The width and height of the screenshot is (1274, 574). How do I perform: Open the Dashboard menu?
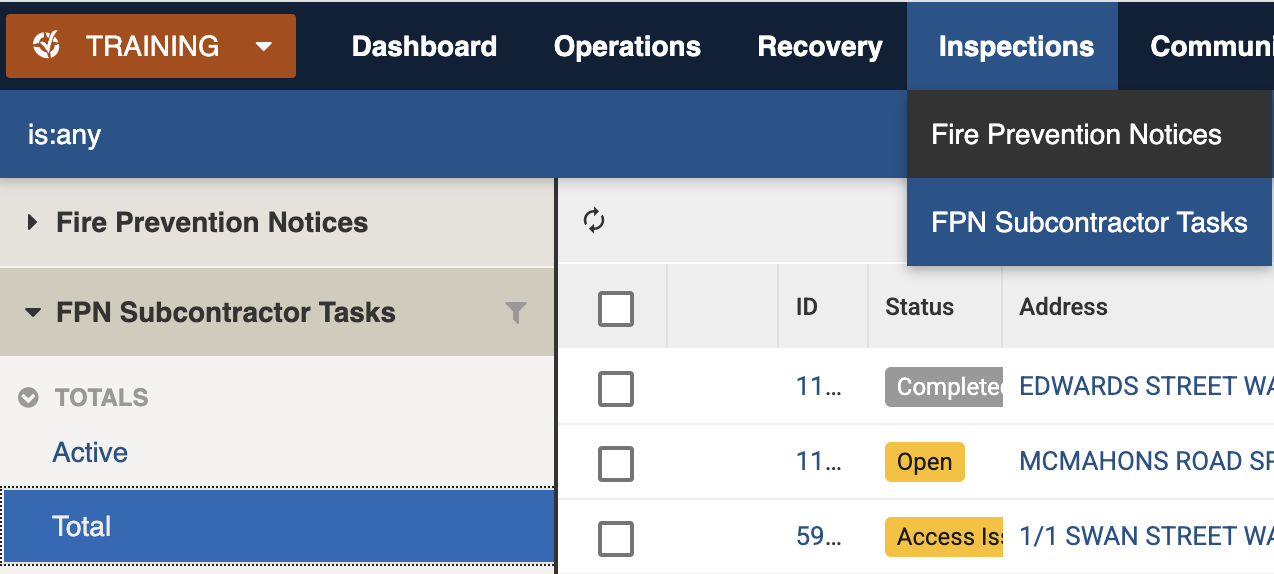coord(424,46)
